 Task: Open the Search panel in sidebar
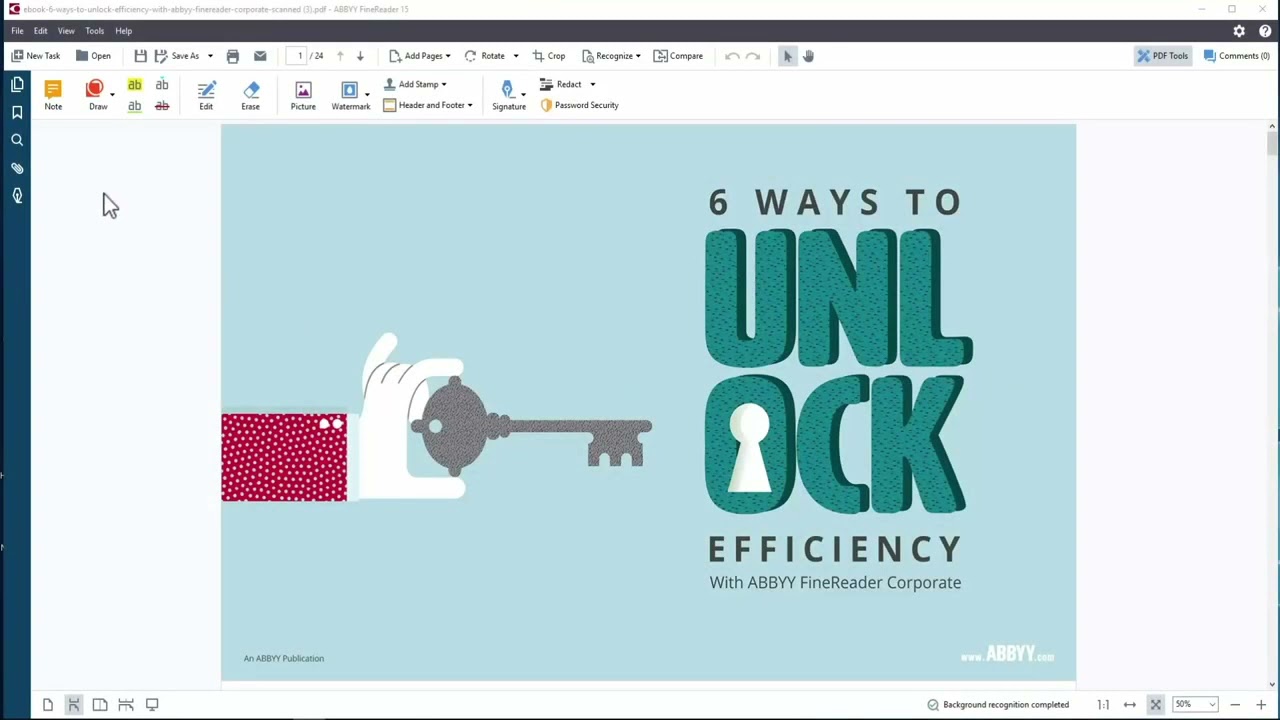click(x=17, y=141)
